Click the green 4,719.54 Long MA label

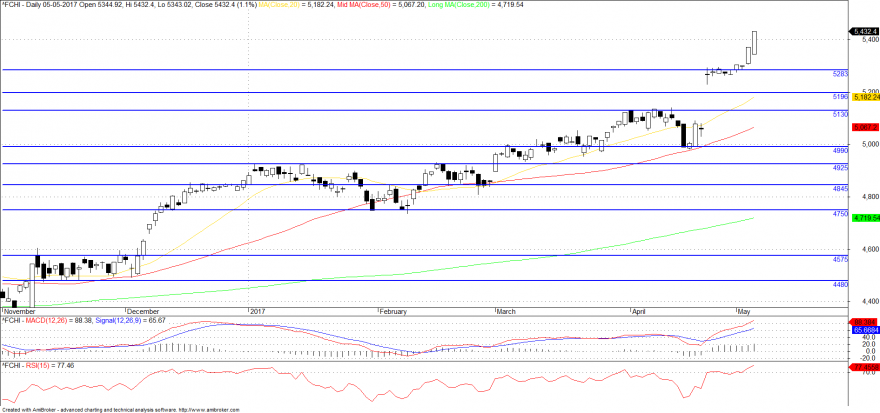click(x=865, y=217)
